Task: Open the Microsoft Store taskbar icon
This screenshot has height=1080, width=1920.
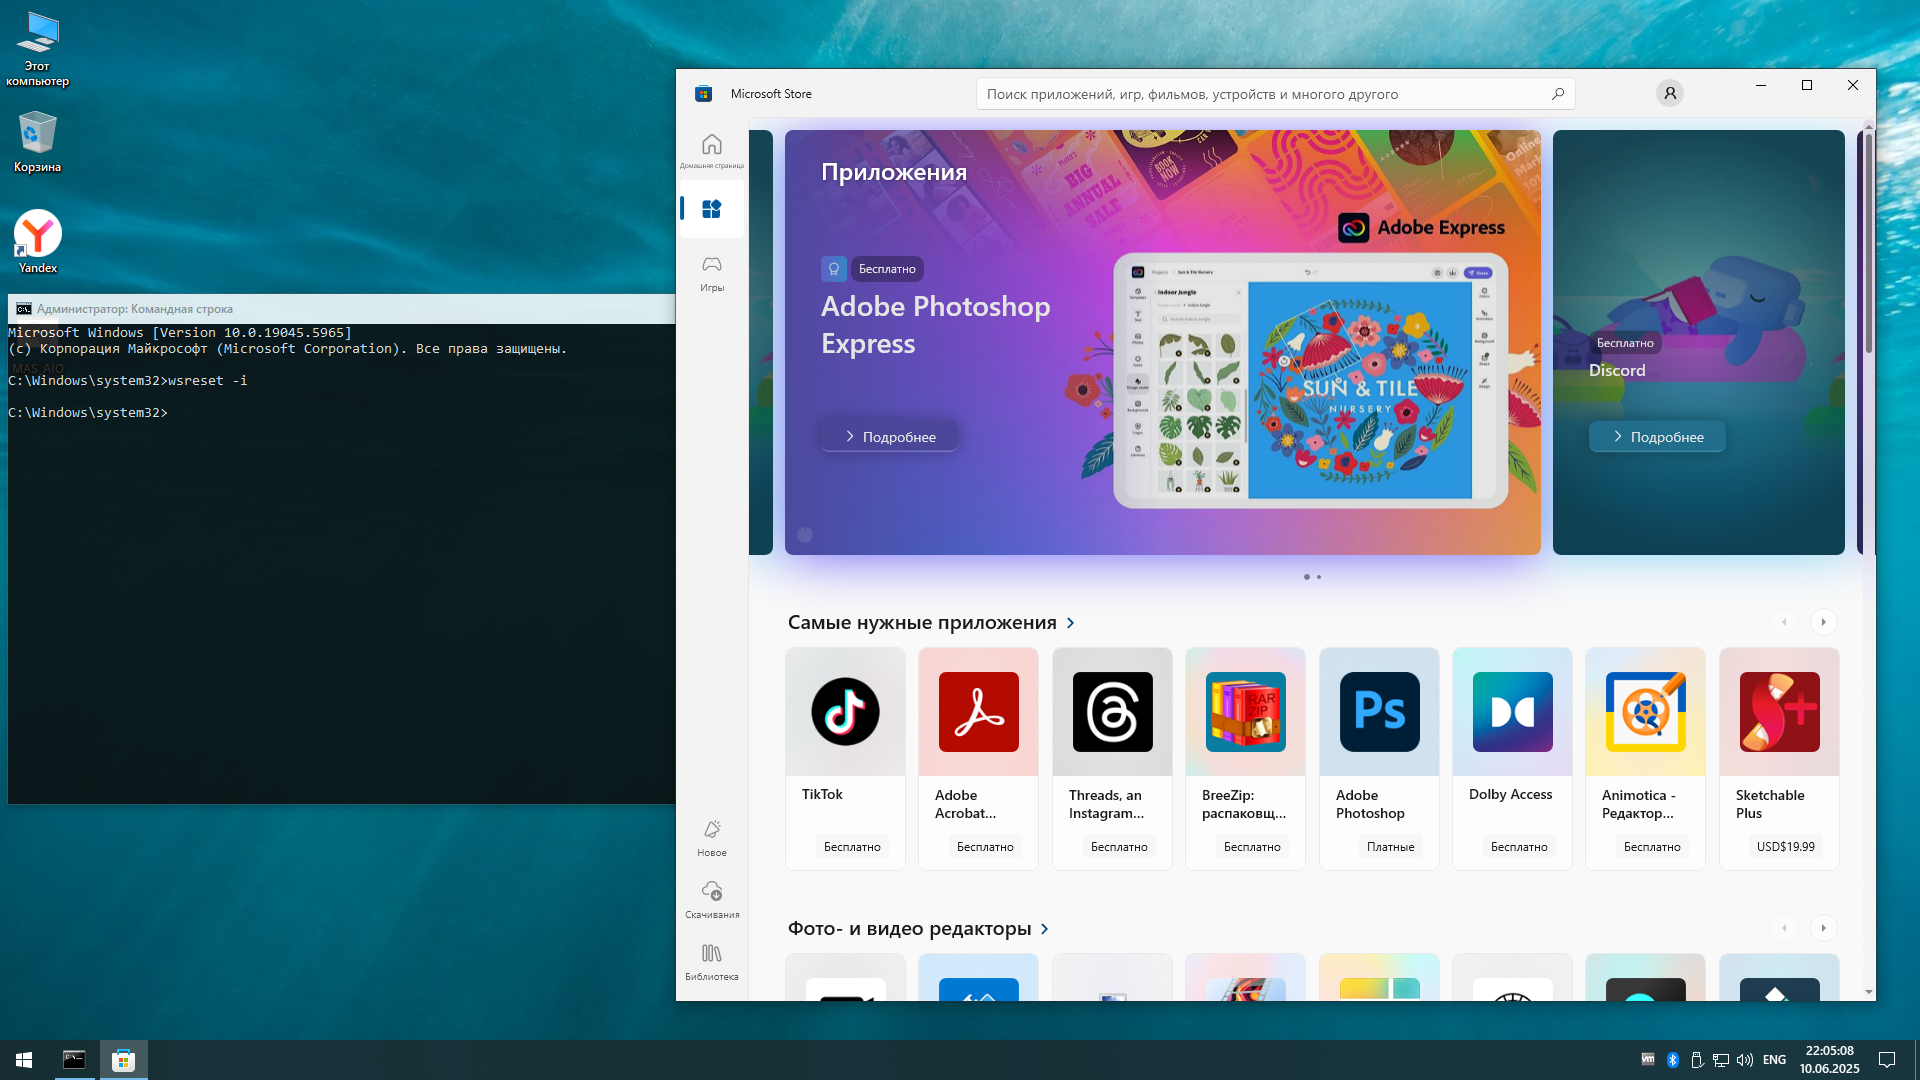Action: point(123,1059)
